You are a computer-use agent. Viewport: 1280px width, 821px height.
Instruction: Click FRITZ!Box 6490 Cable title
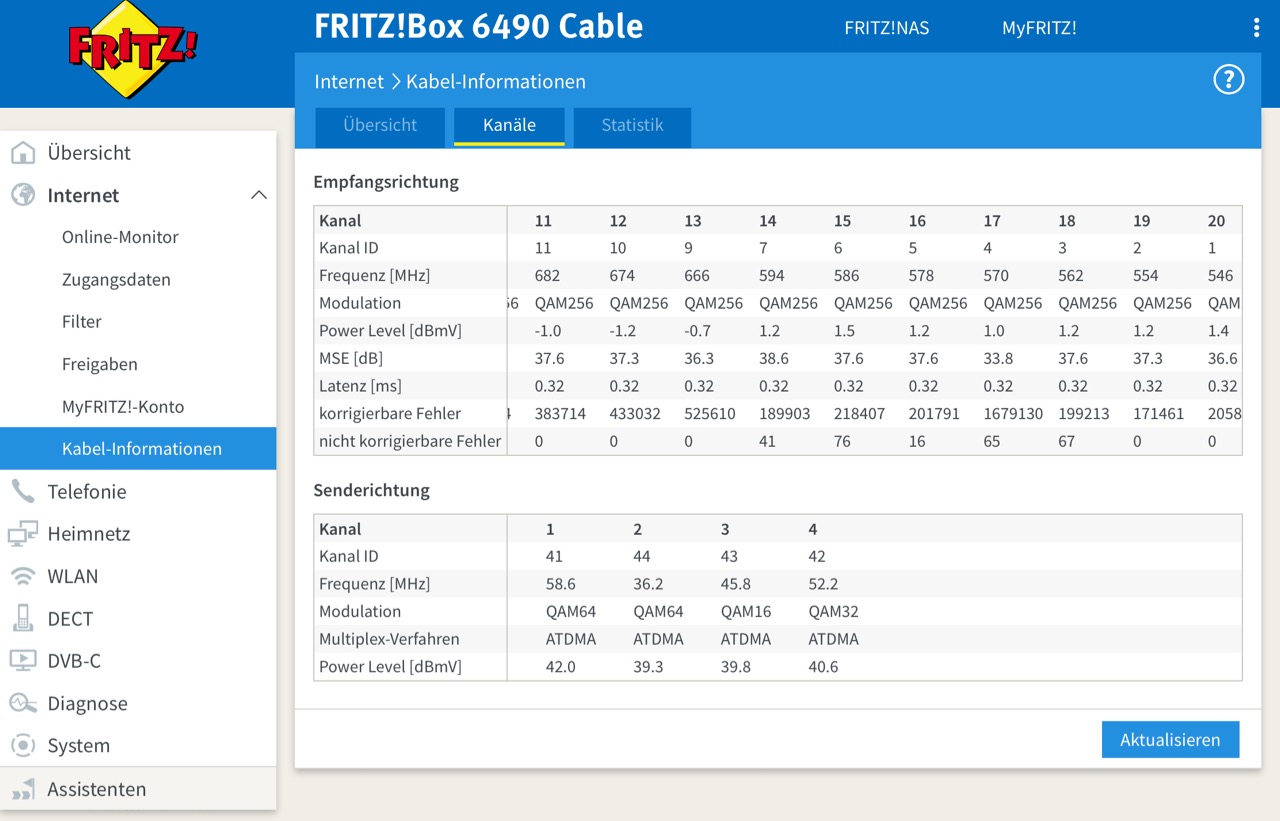478,27
